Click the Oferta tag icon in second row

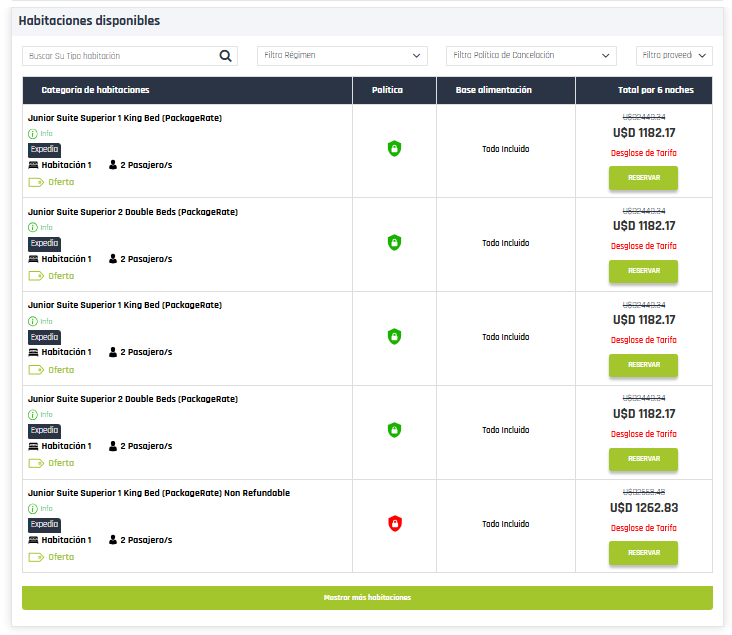click(x=36, y=276)
